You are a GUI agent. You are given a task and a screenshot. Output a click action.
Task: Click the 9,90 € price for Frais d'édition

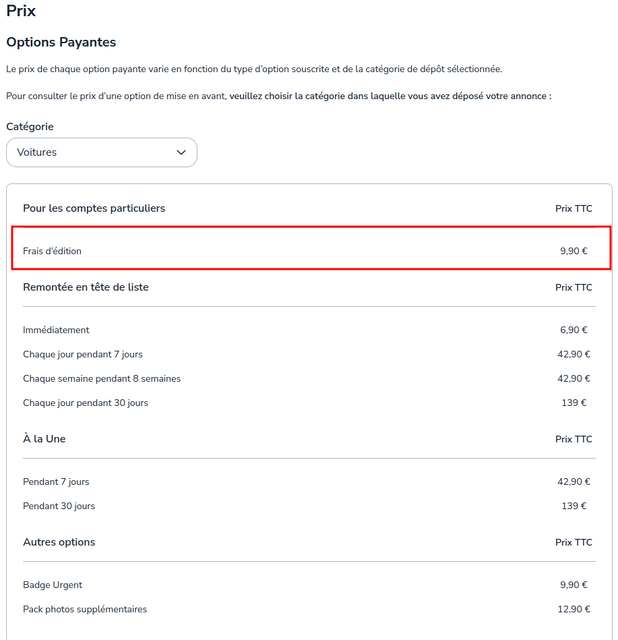pos(574,251)
